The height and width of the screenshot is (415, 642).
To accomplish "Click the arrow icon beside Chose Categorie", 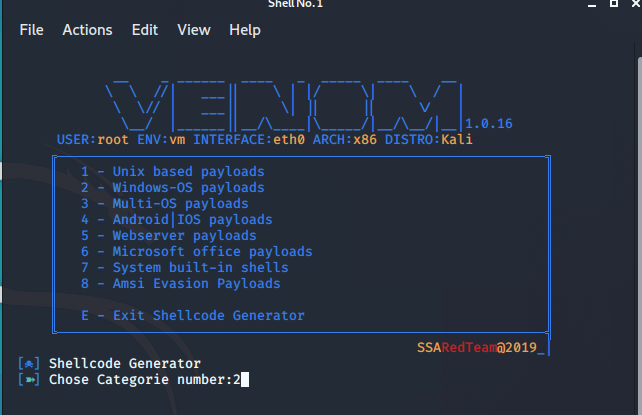I will pos(29,379).
